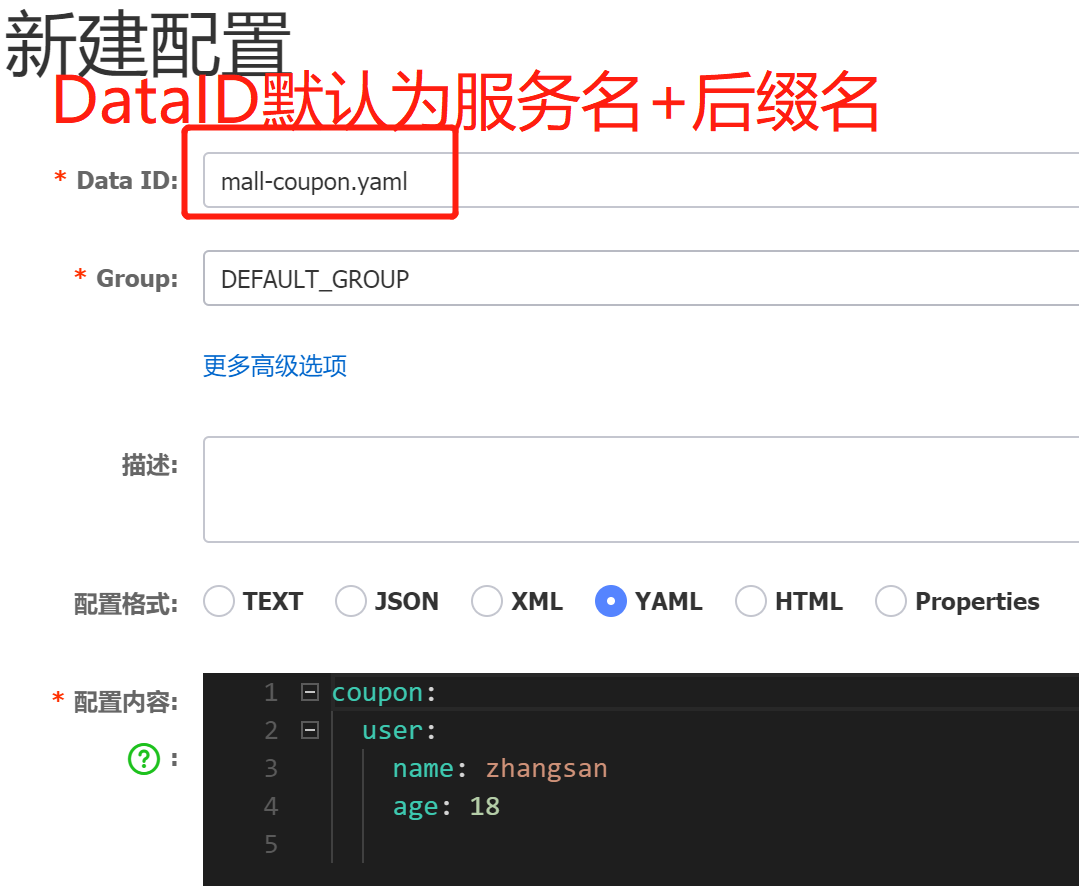Click the name key on line 3
This screenshot has width=1079, height=886.
click(x=423, y=768)
